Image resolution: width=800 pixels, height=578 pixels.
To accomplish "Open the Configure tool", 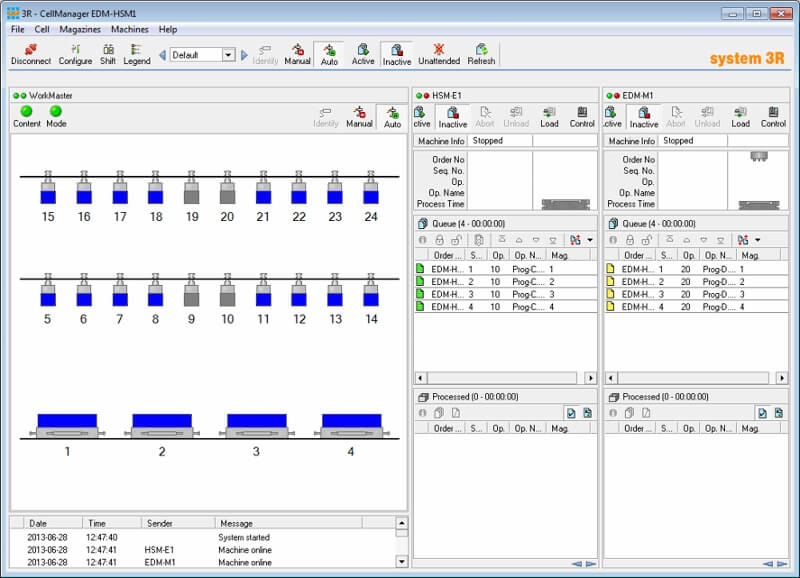I will [x=75, y=54].
